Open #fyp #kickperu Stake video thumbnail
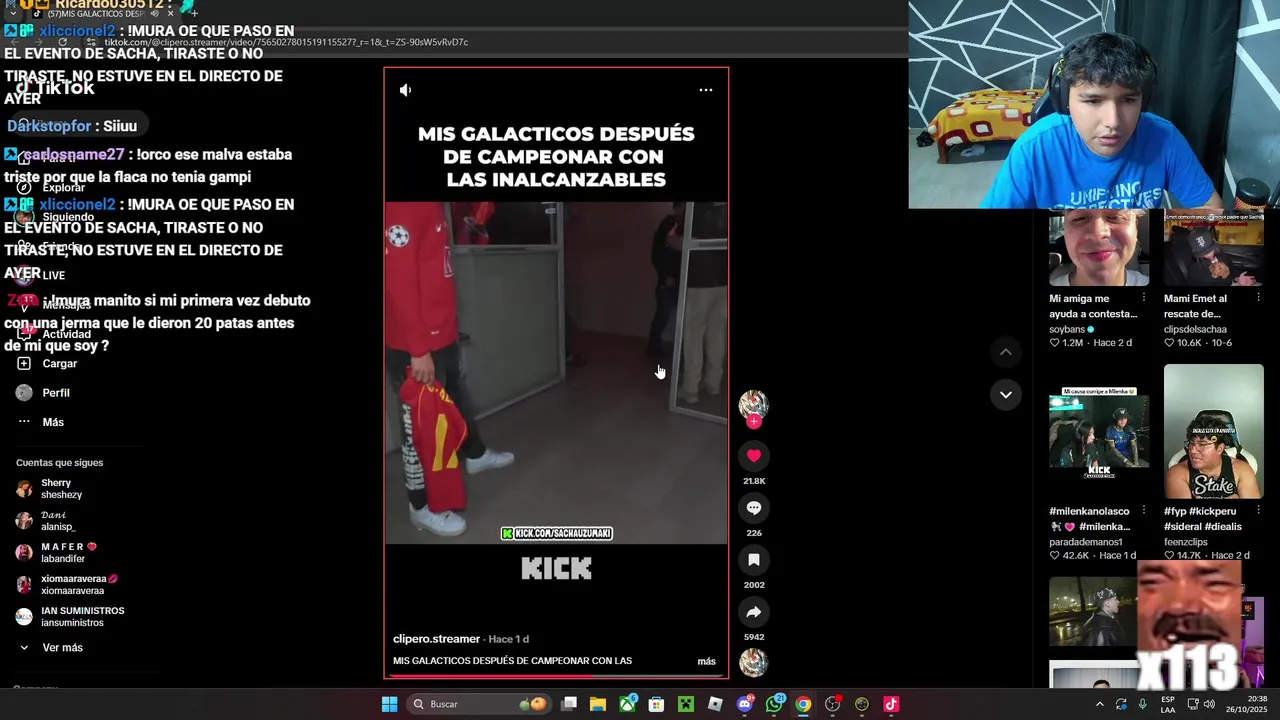This screenshot has height=720, width=1280. [1214, 431]
